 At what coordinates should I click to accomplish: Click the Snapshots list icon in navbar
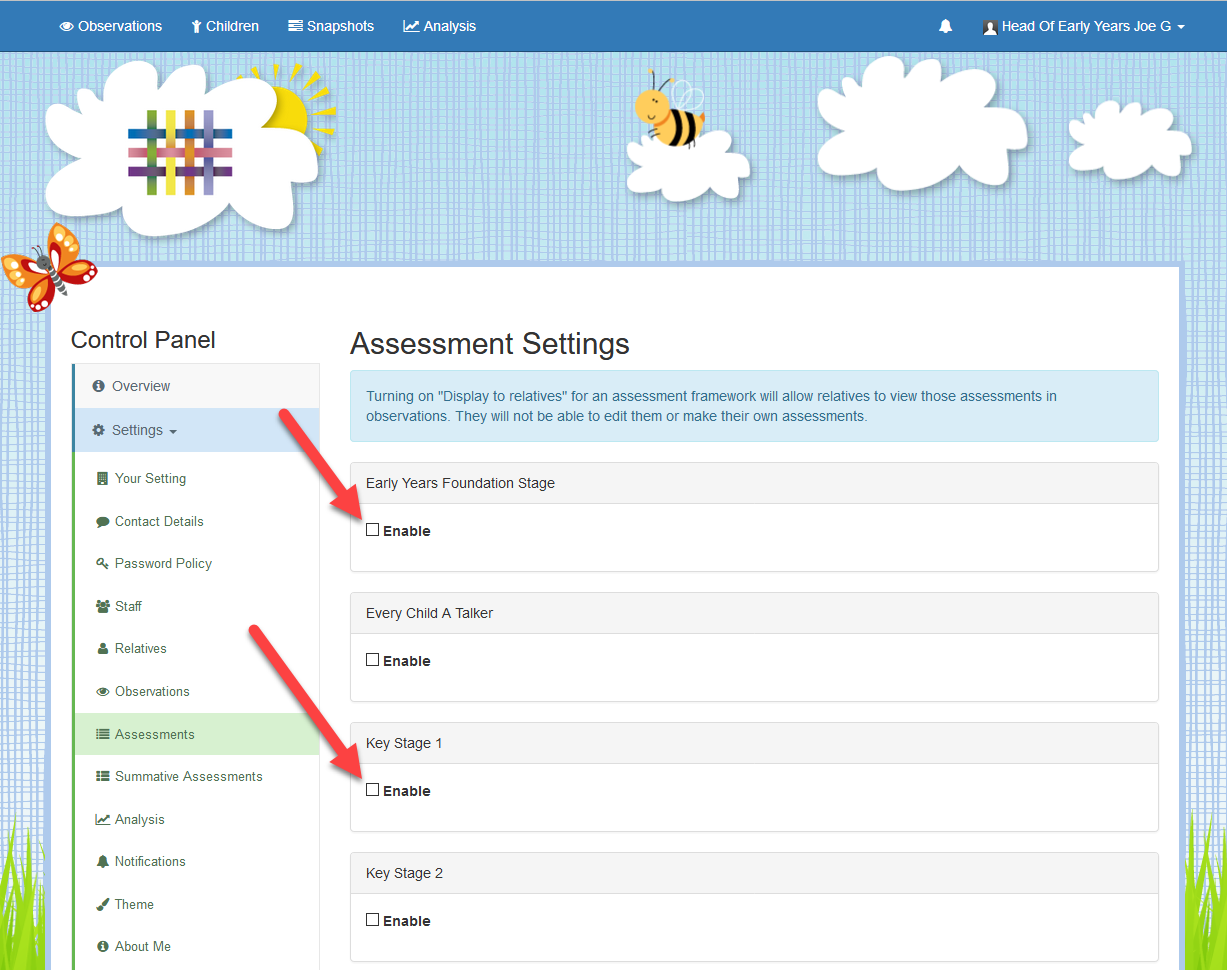295,26
